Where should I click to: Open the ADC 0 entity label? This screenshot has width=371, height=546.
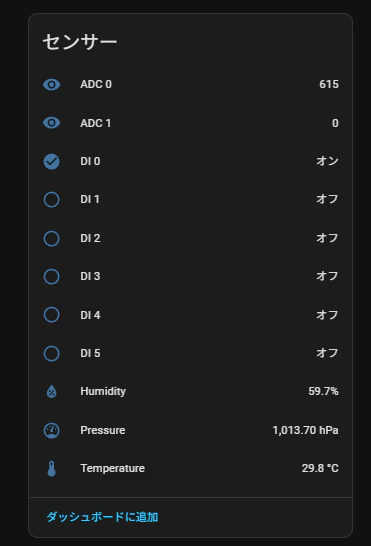96,84
